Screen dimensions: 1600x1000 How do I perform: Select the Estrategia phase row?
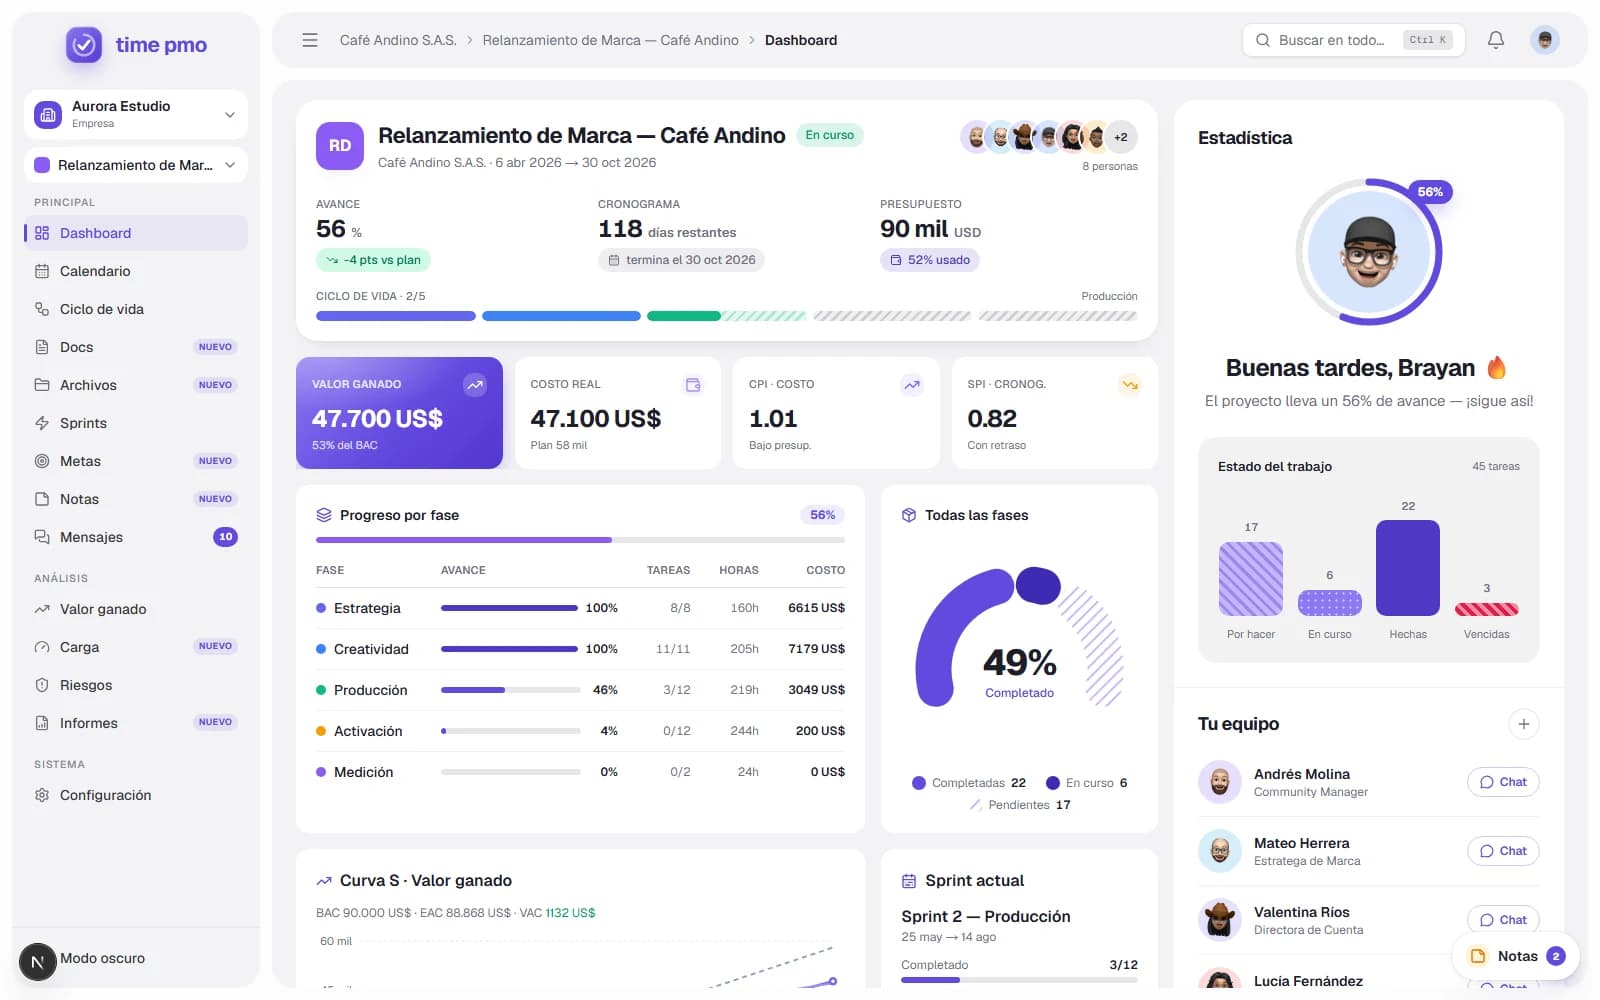[580, 608]
